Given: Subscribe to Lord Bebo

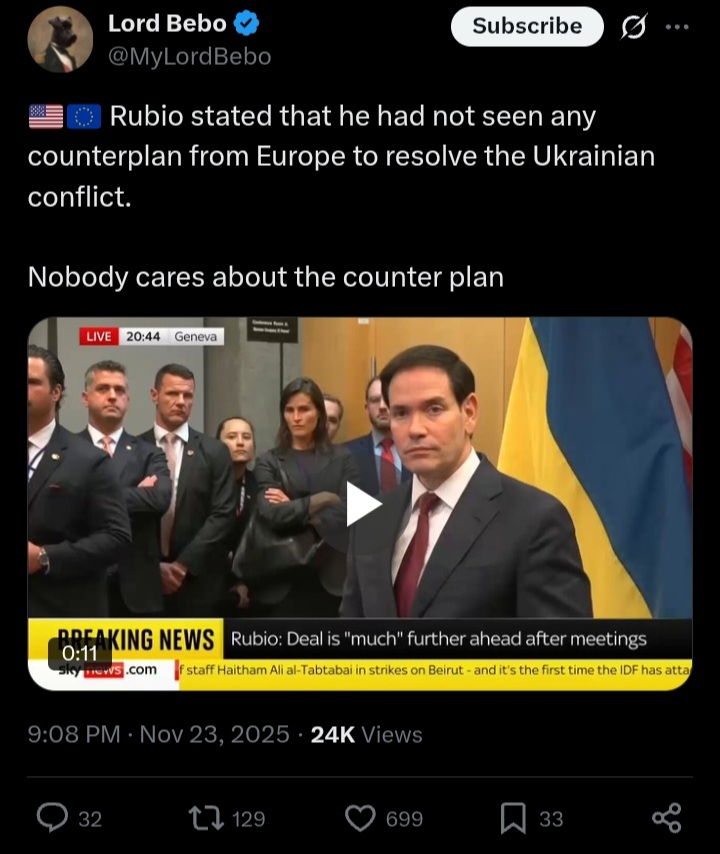Looking at the screenshot, I should point(527,26).
